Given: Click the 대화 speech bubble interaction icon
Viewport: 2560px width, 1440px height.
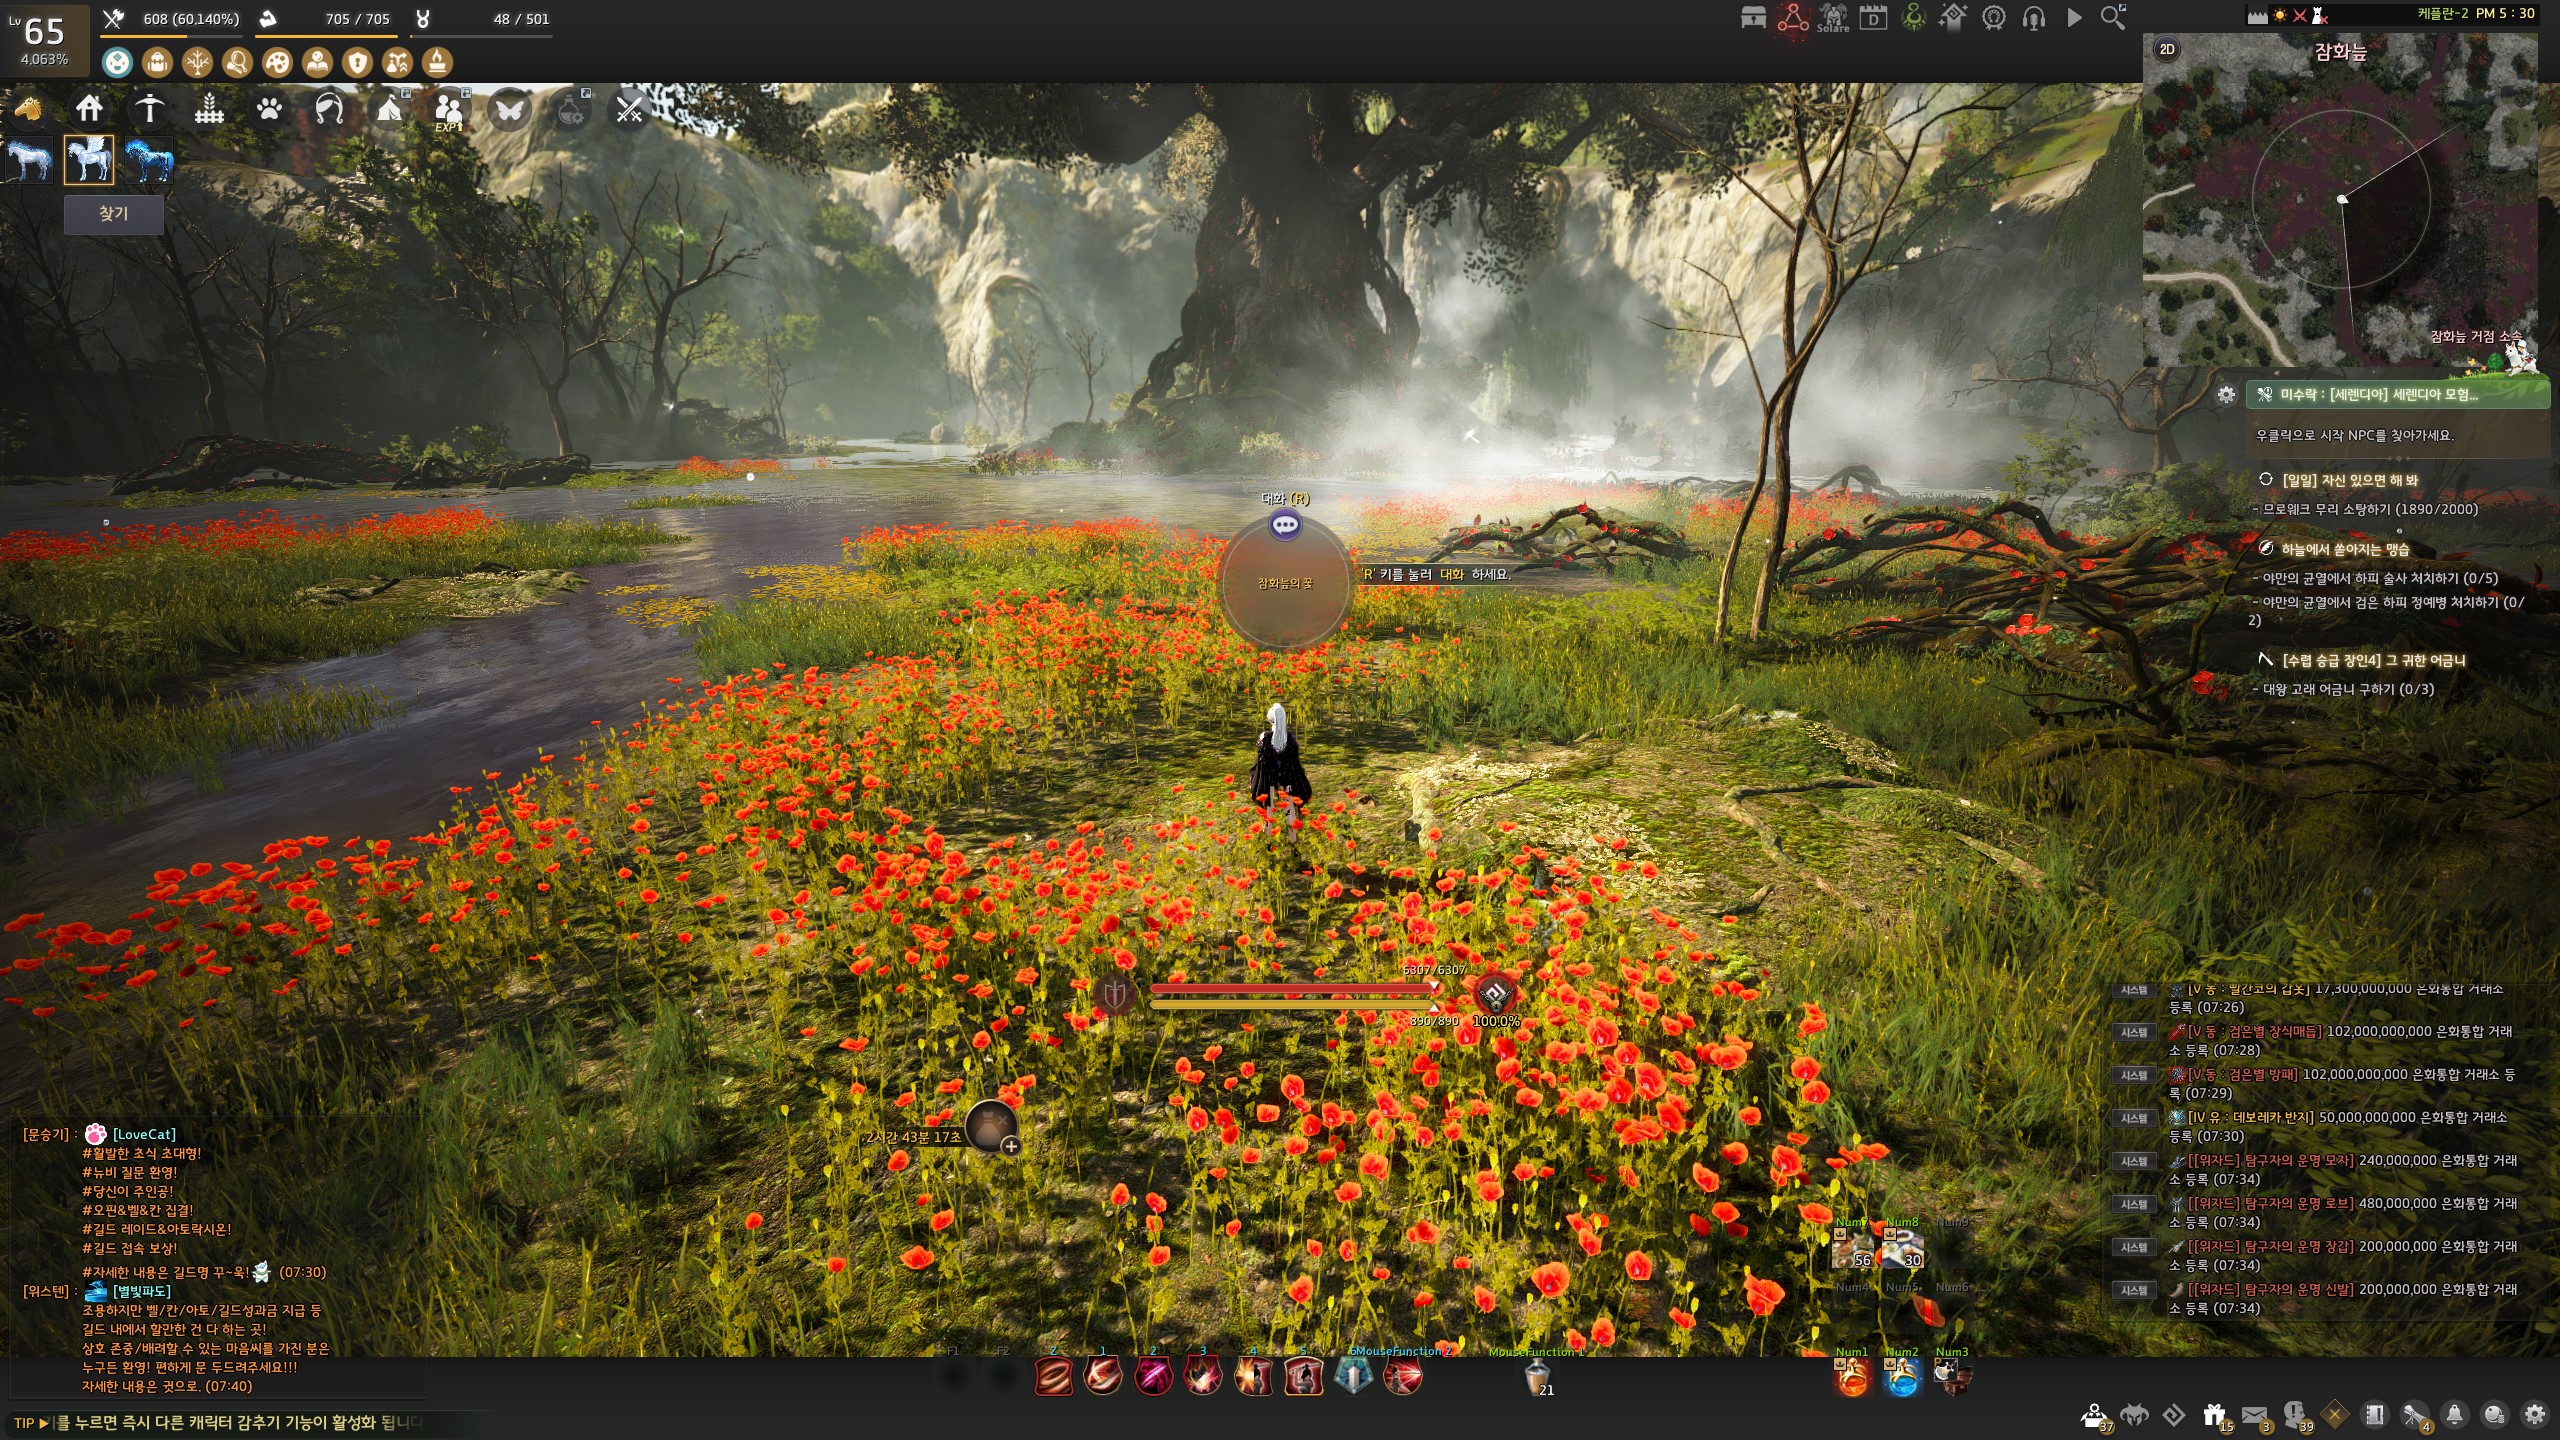Looking at the screenshot, I should tap(1285, 524).
